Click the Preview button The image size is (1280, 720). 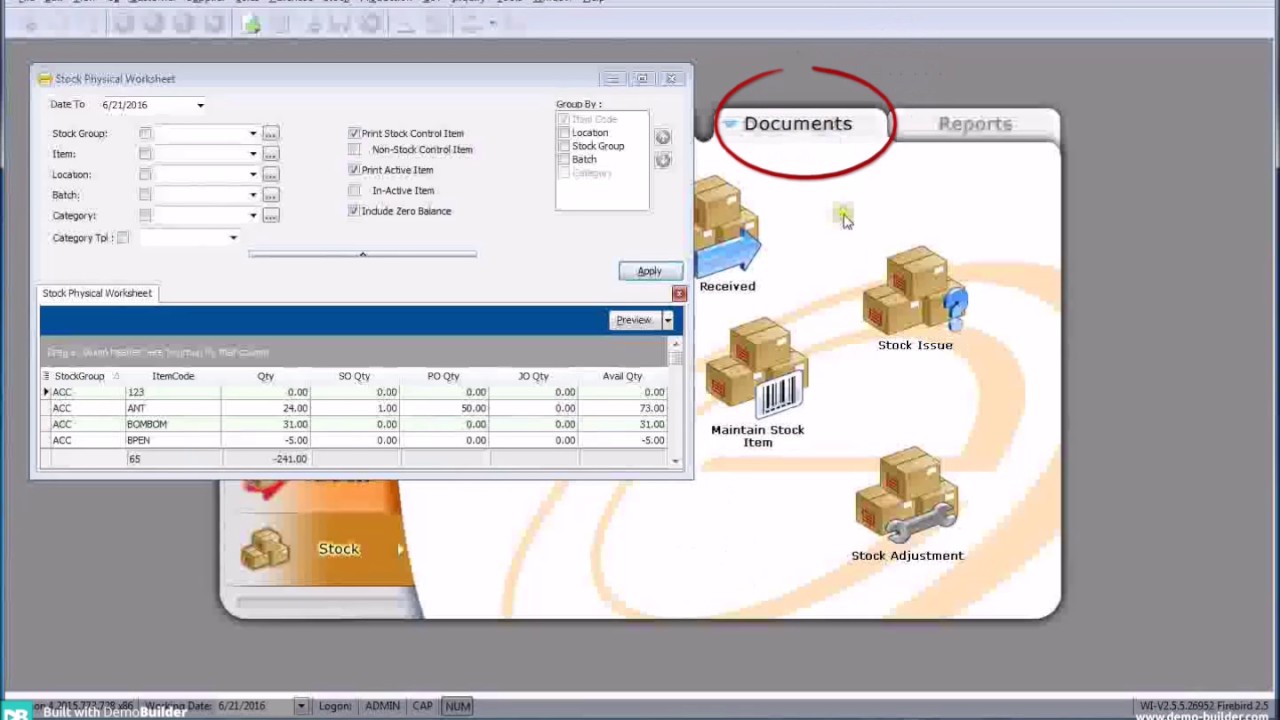pyautogui.click(x=634, y=320)
